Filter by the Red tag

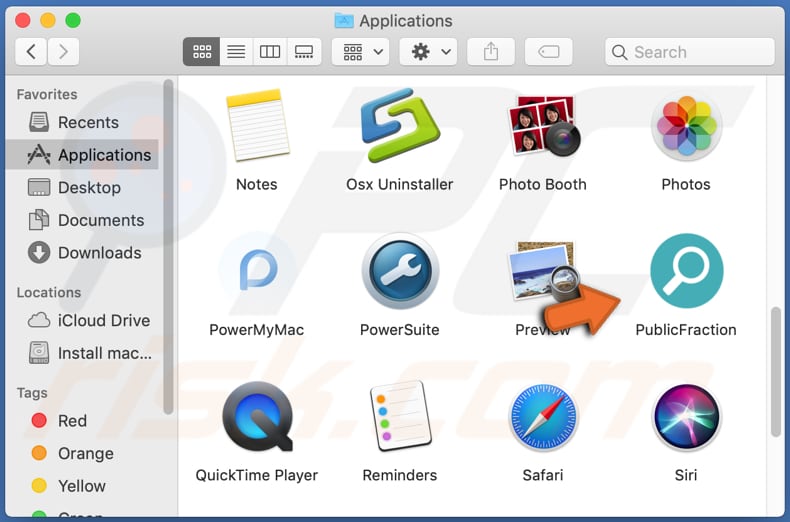point(83,421)
